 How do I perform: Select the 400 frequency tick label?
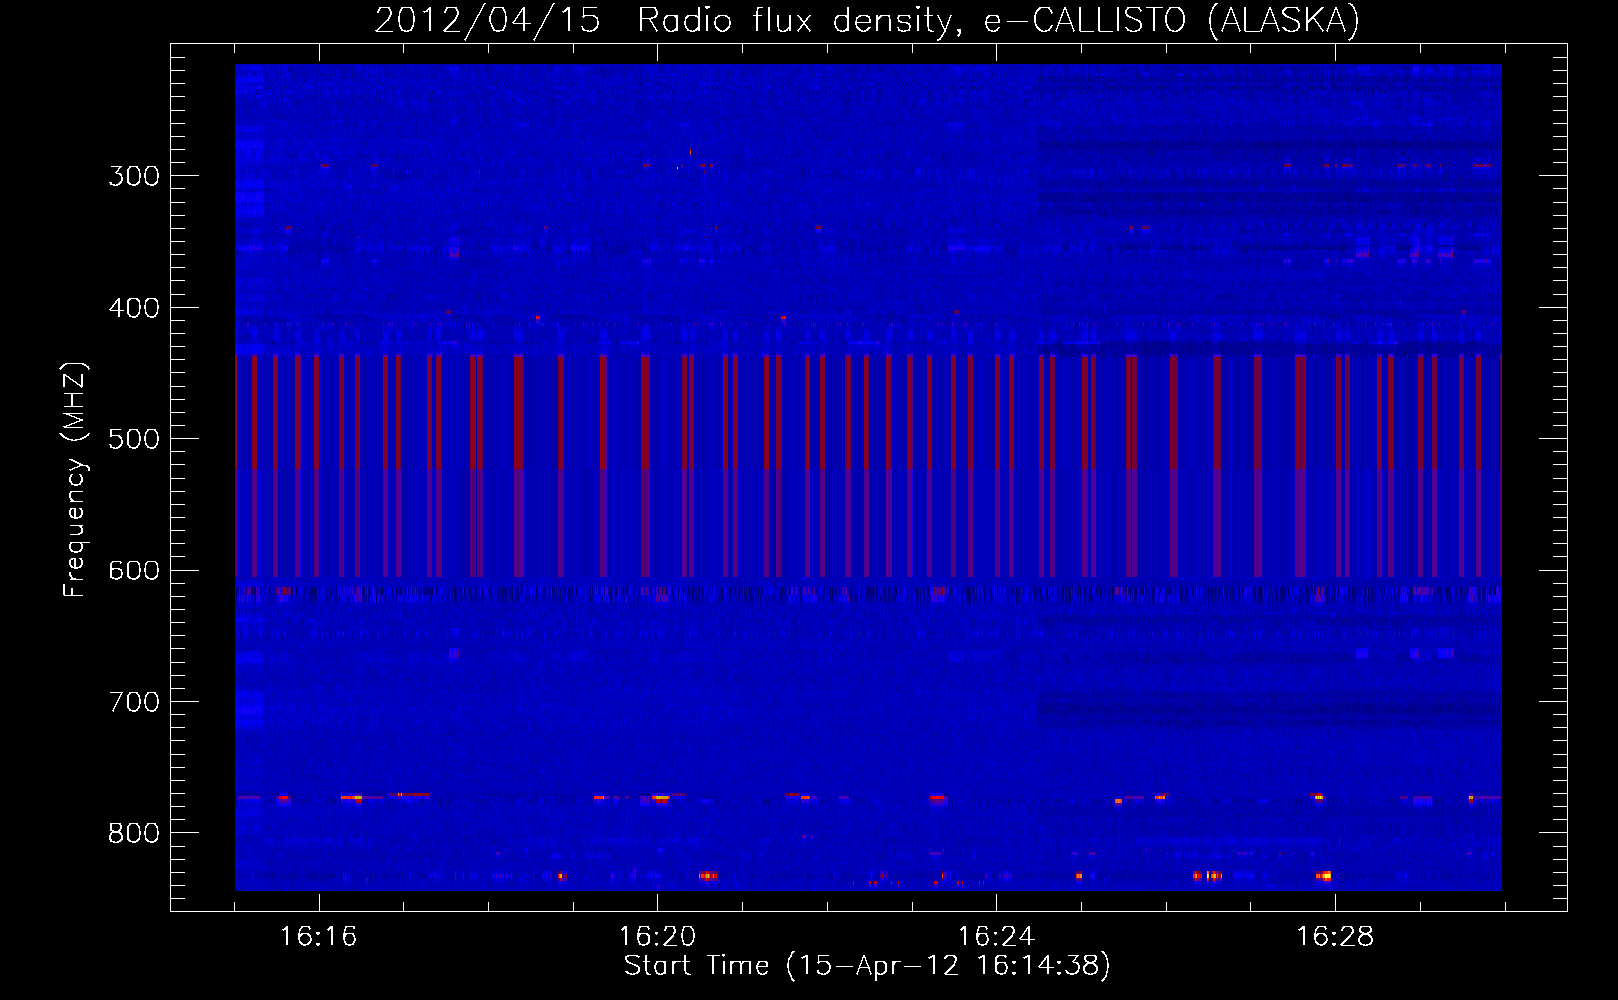pos(134,308)
